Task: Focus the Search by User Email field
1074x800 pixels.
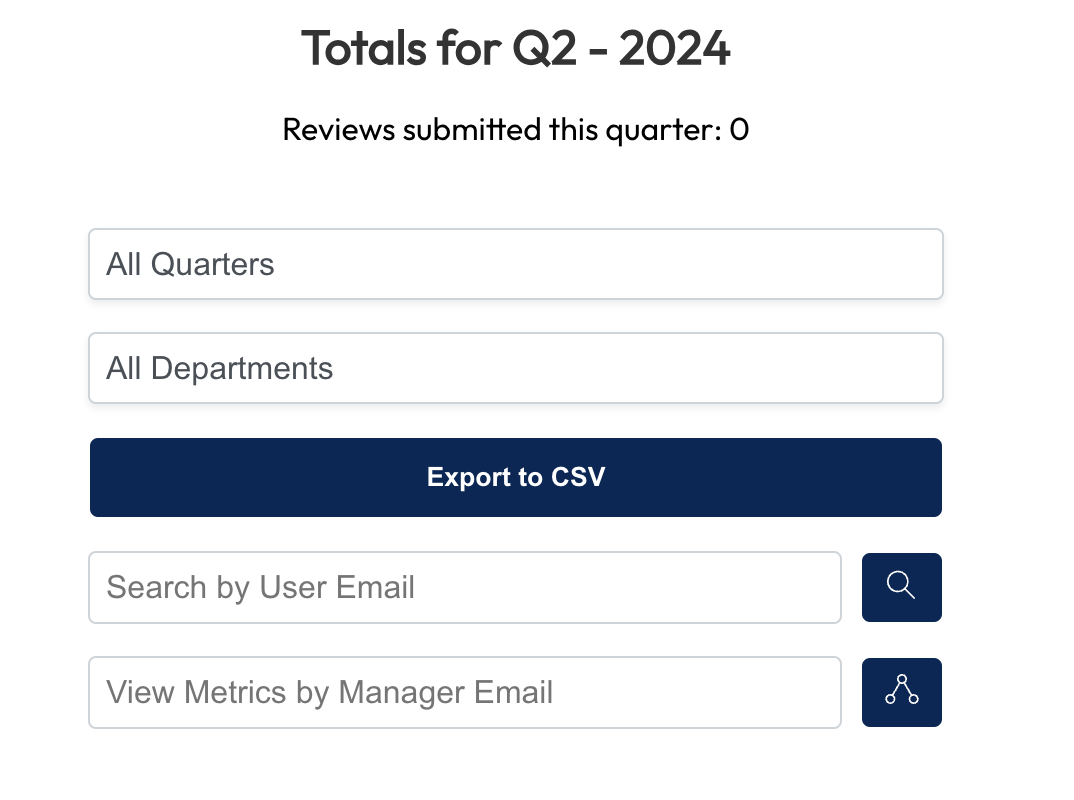Action: pos(465,587)
